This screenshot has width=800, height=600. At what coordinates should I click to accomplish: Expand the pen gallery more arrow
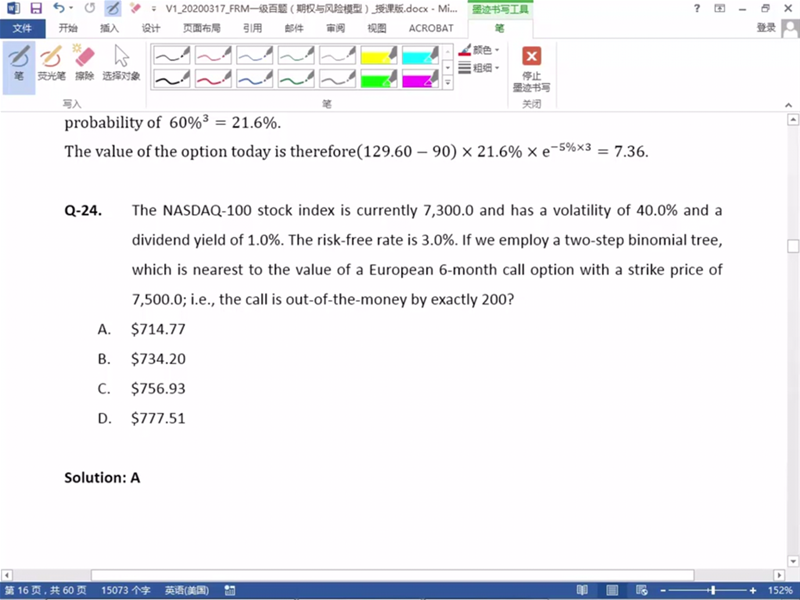tap(447, 83)
